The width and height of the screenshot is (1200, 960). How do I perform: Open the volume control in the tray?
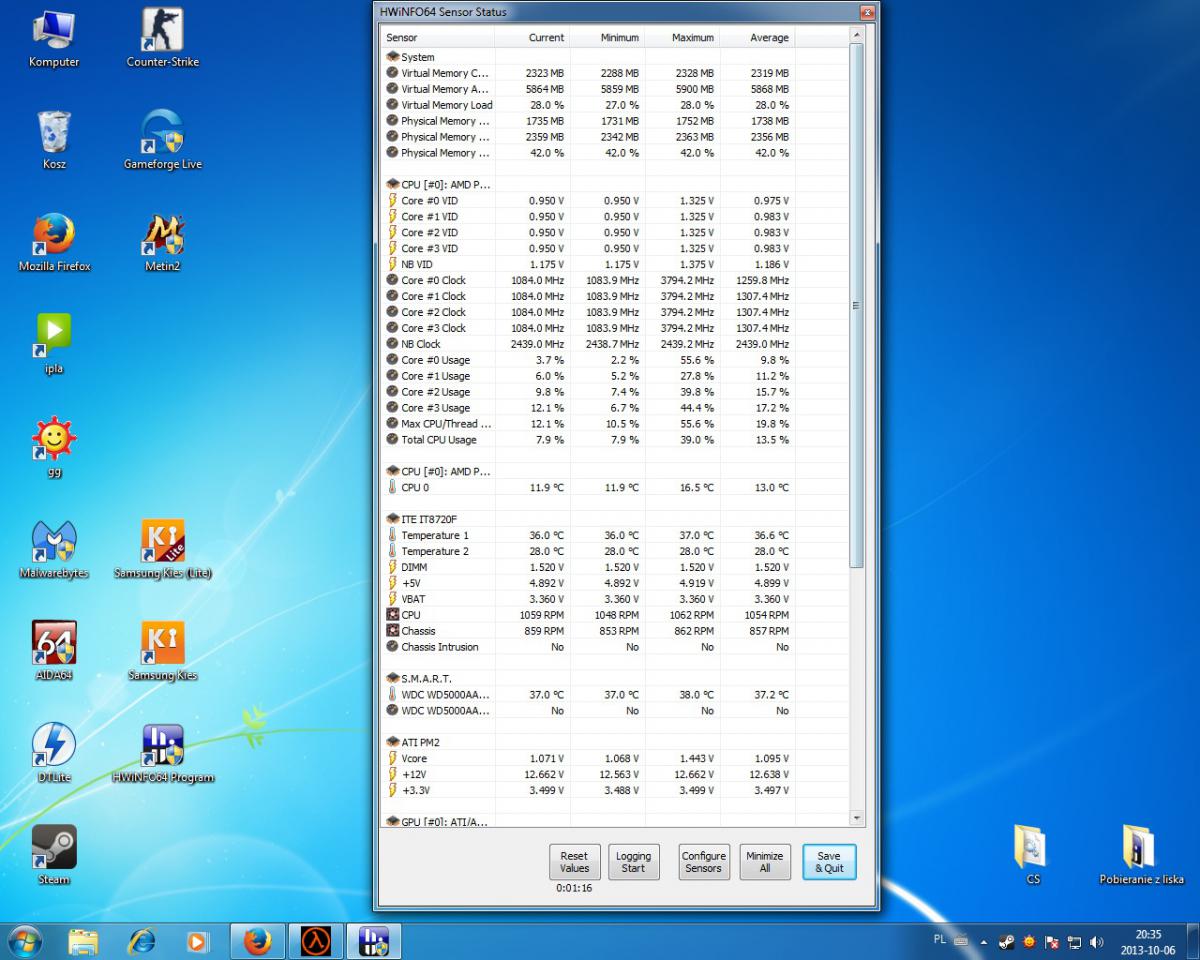click(x=1097, y=941)
